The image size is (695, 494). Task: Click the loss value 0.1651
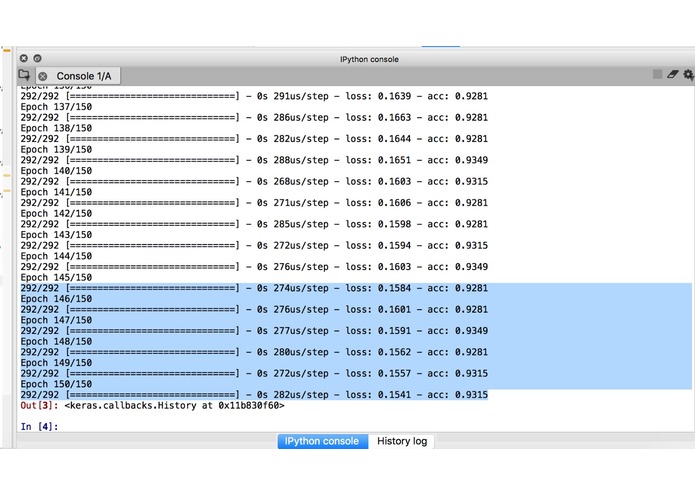394,160
